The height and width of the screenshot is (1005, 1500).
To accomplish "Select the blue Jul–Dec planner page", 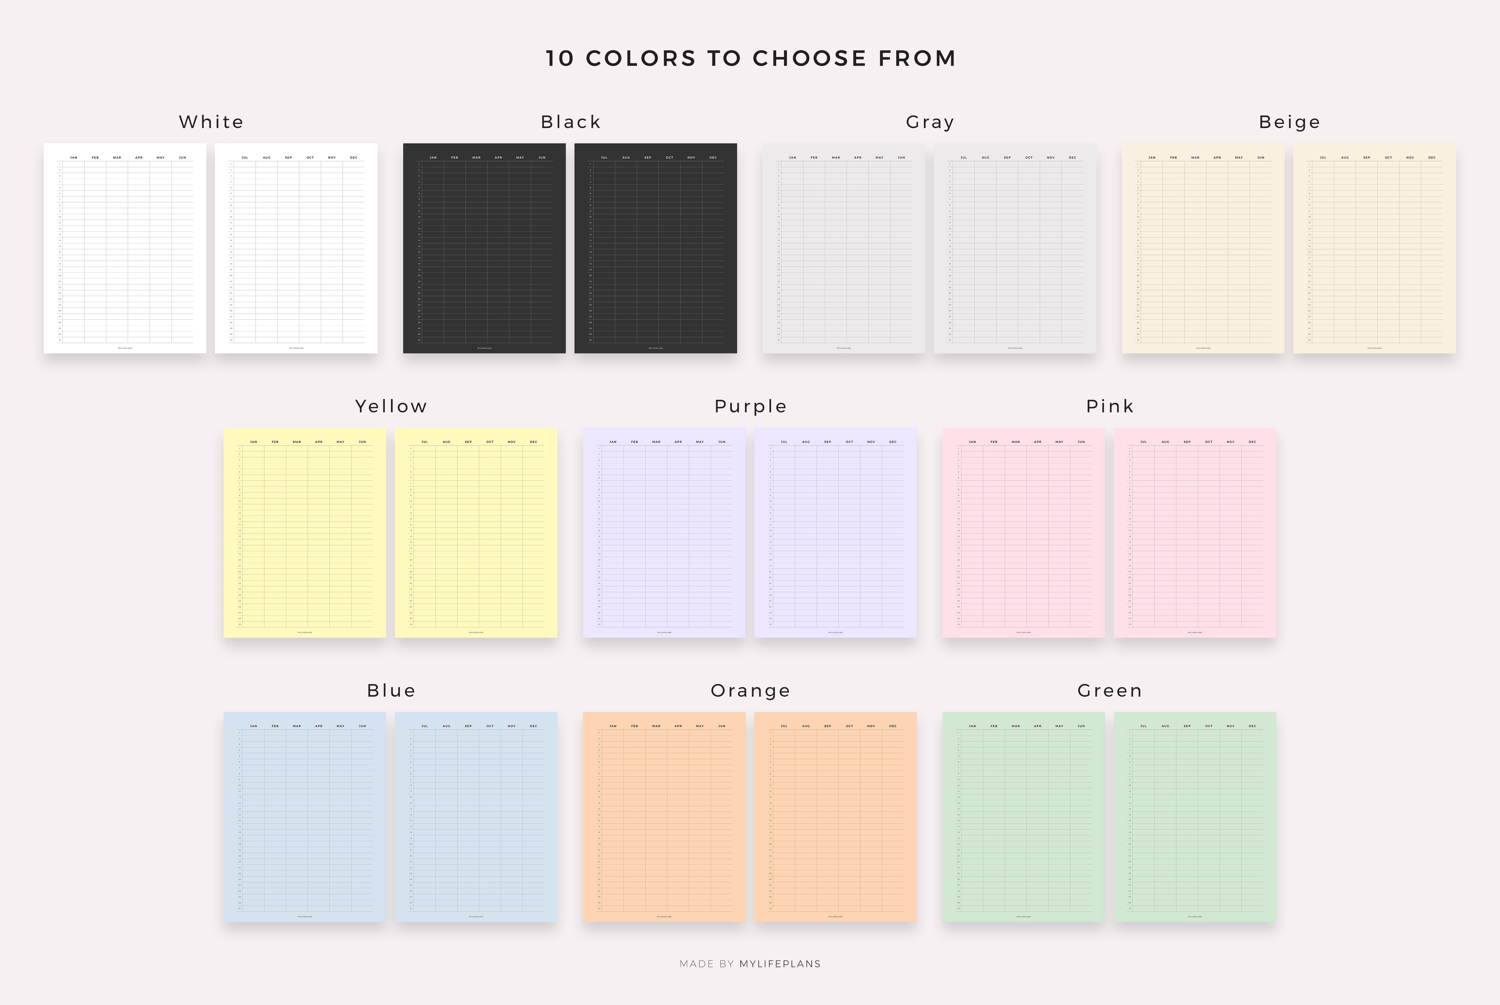I will (476, 816).
